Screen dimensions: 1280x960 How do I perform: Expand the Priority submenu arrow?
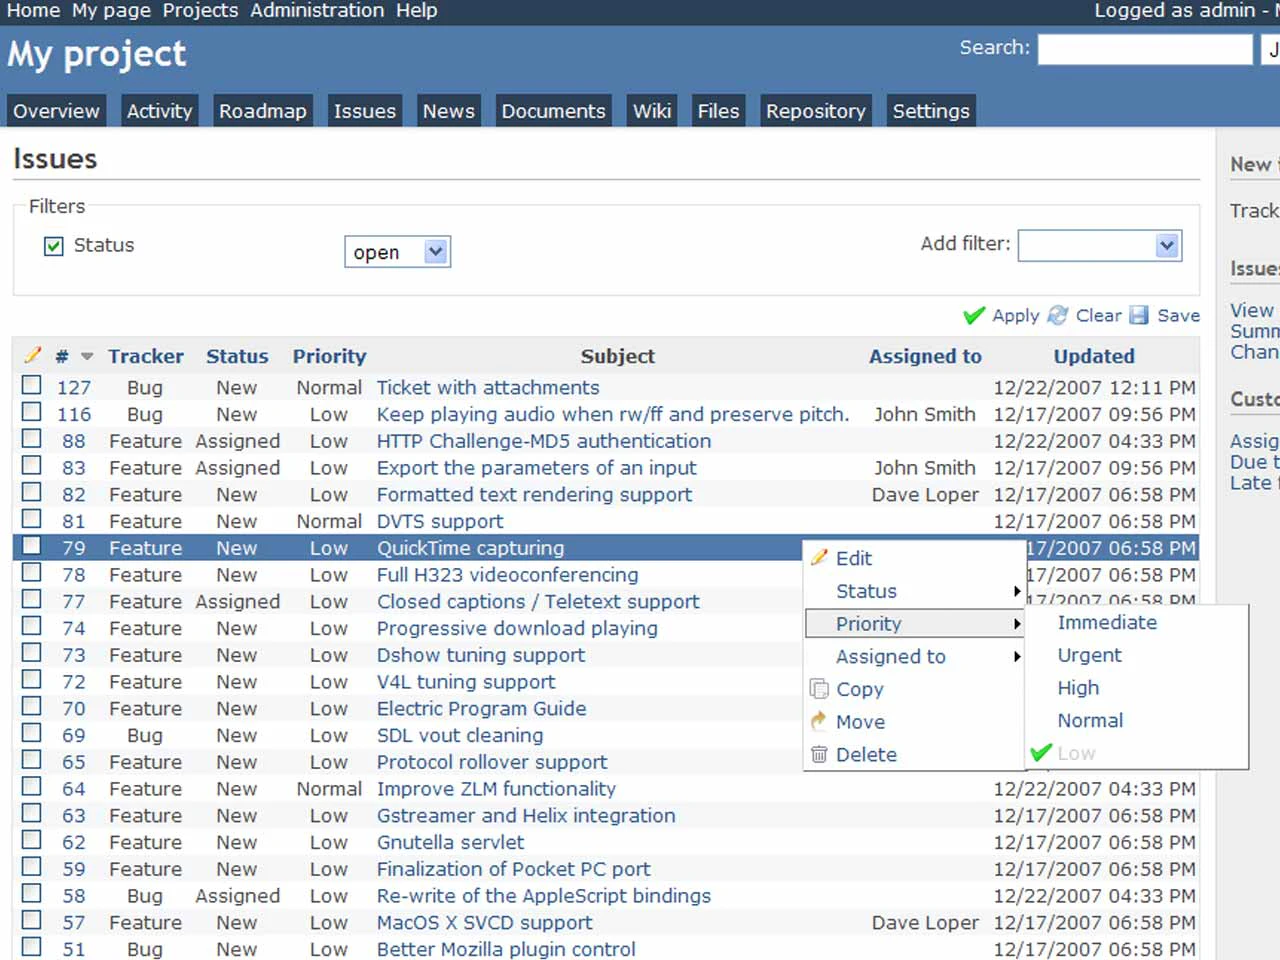tap(1017, 624)
